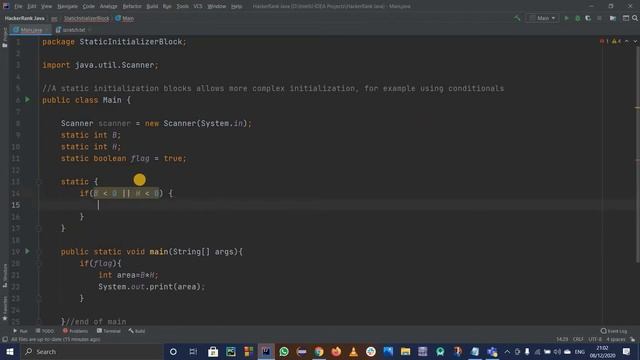Open Project Structure folder icon

[x=613, y=18]
